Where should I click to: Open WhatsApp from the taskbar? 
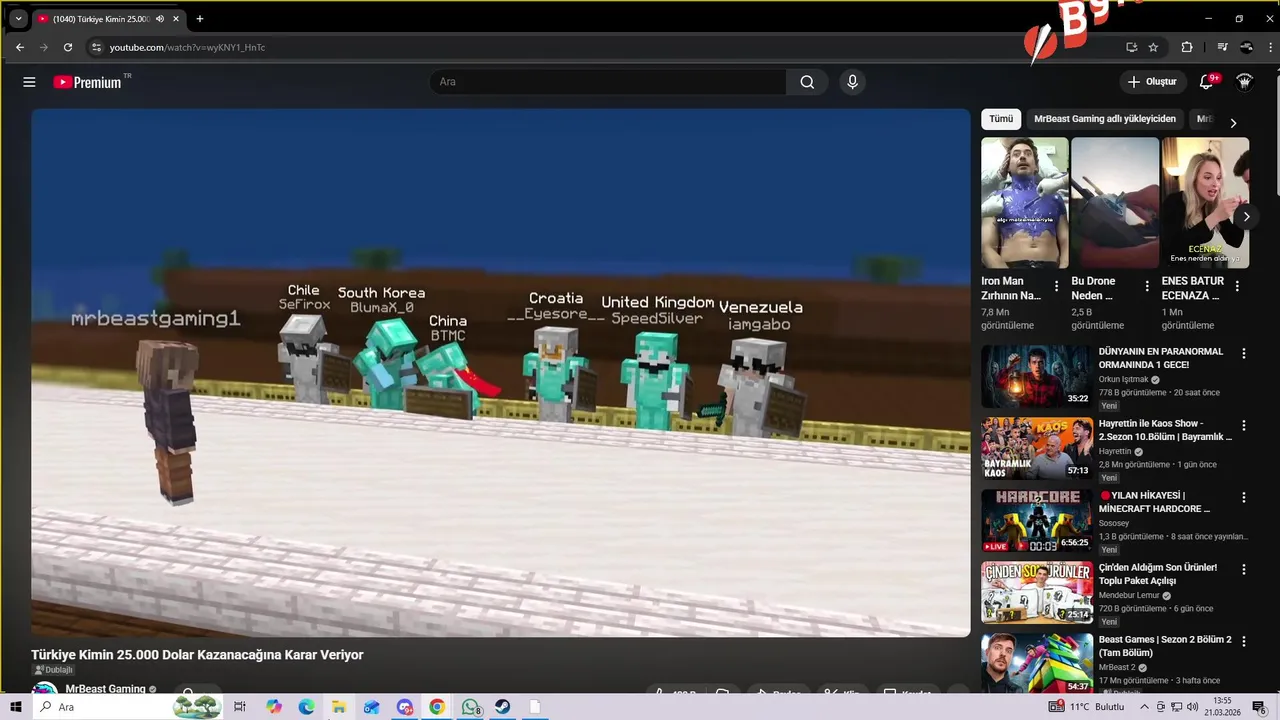pyautogui.click(x=470, y=707)
